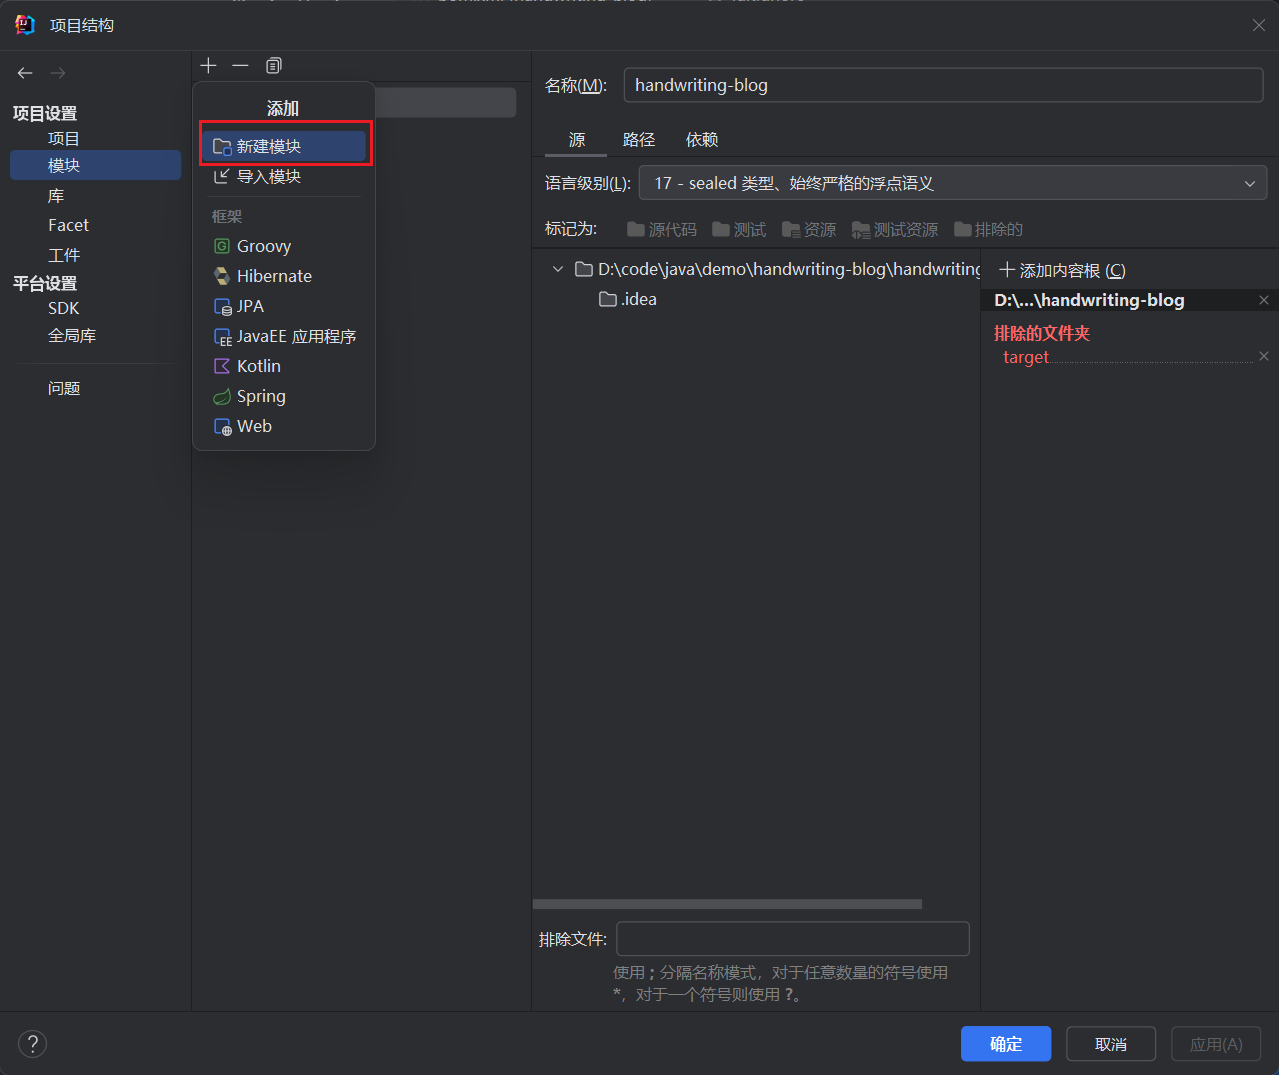Close the 项目结构 dialog
The height and width of the screenshot is (1075, 1279).
(x=1258, y=25)
